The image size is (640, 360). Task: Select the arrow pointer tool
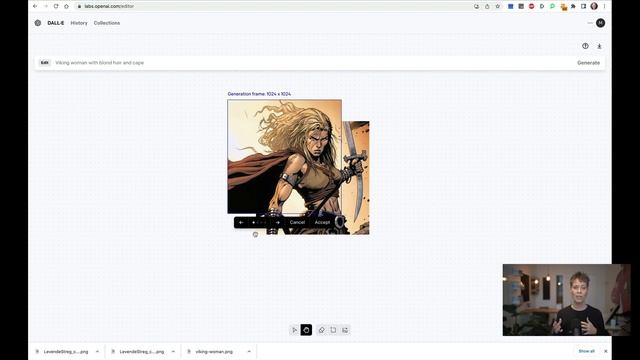[294, 330]
